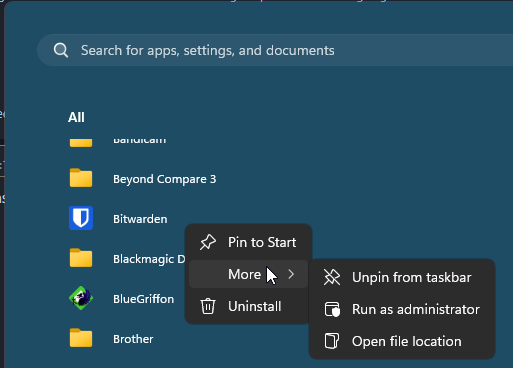Select Unpin from taskbar option
513x368 pixels.
click(x=402, y=277)
